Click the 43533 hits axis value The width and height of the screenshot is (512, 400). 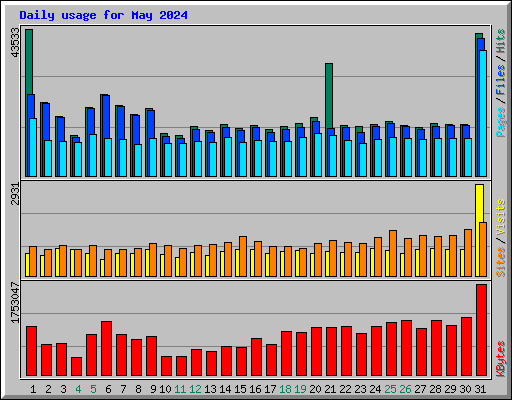click(15, 42)
